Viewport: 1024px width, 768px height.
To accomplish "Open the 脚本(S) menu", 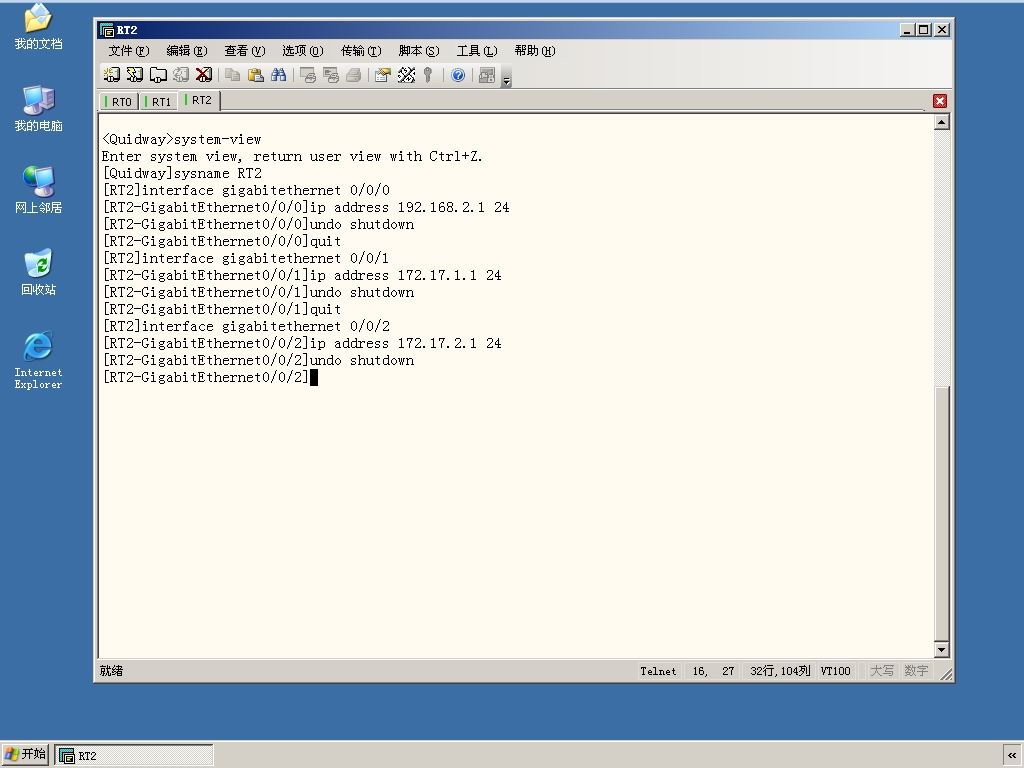I will 419,51.
